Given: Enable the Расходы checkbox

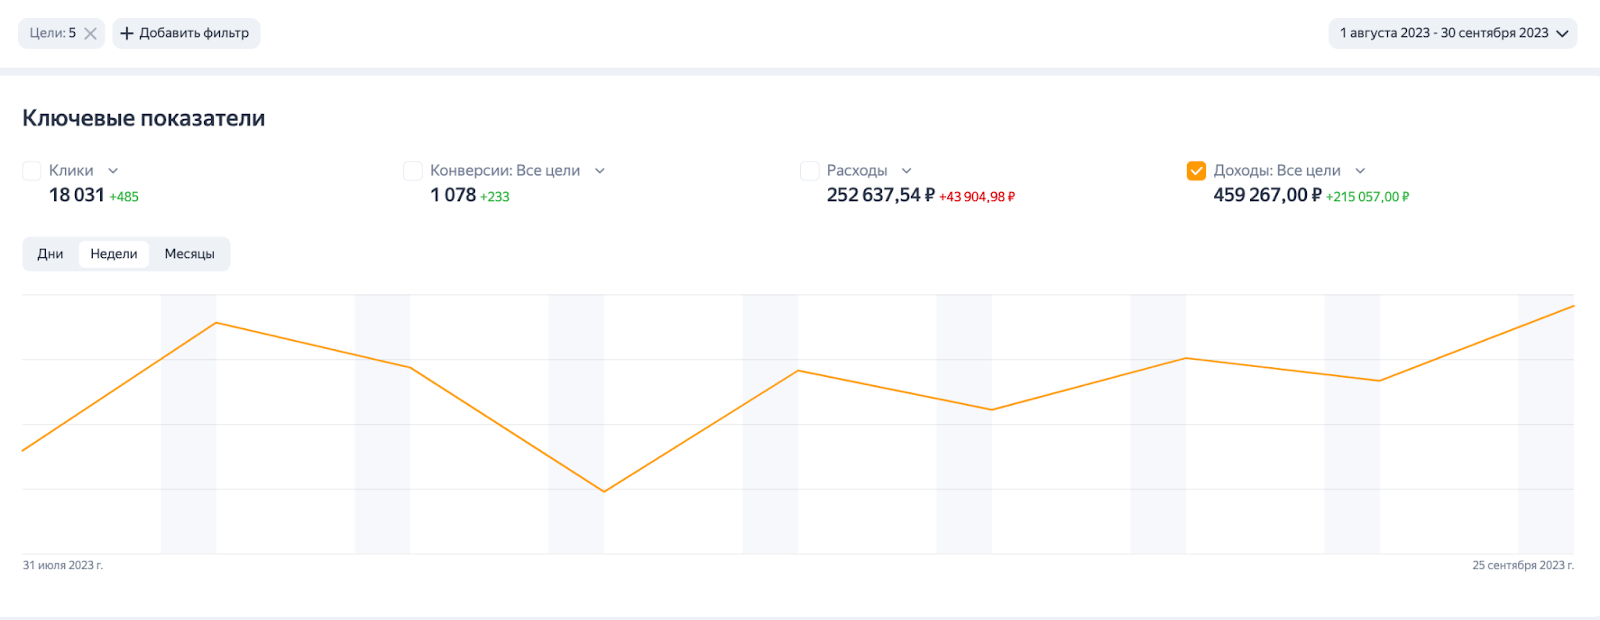Looking at the screenshot, I should tap(810, 171).
